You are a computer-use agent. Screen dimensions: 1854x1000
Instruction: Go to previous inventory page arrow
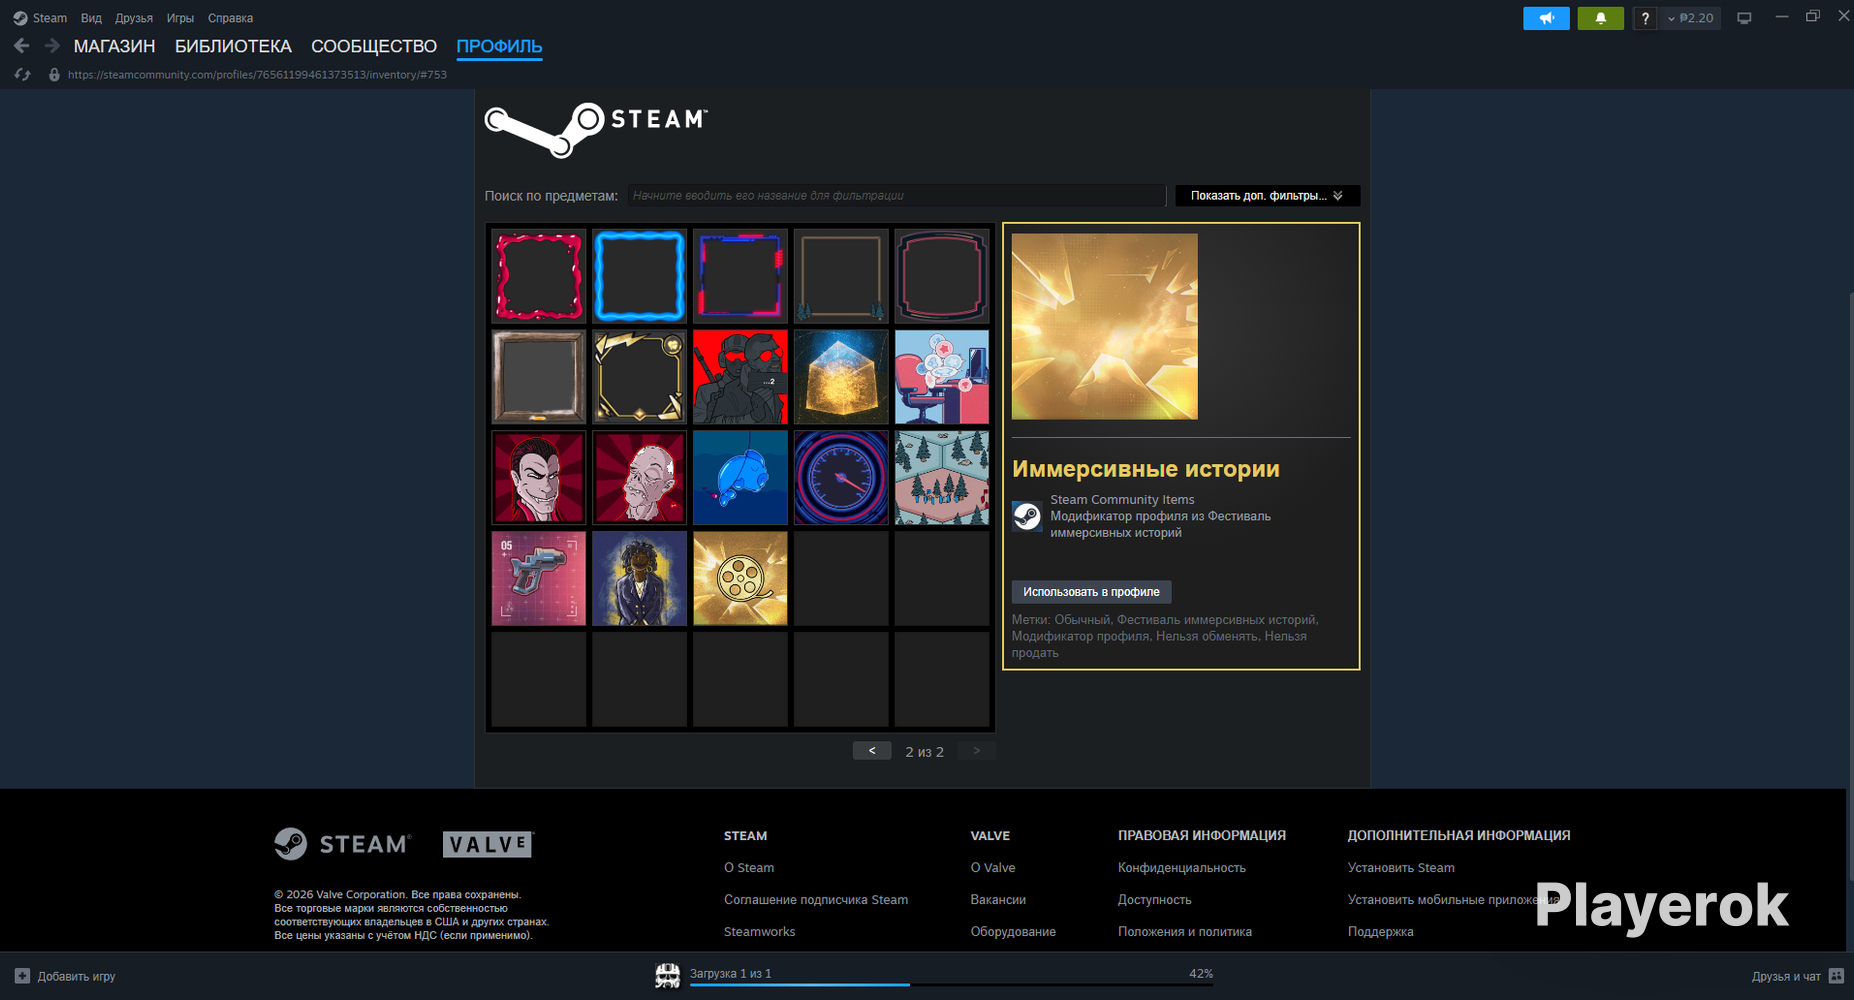(872, 751)
